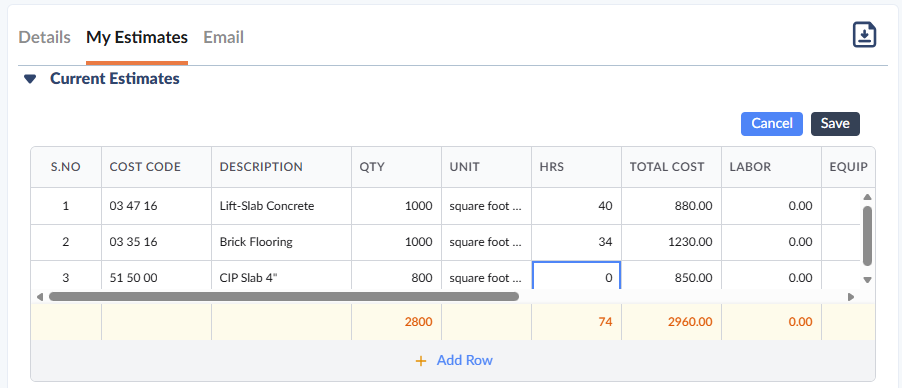Click the Brick Flooring description cell
This screenshot has height=388, width=902.
(281, 242)
